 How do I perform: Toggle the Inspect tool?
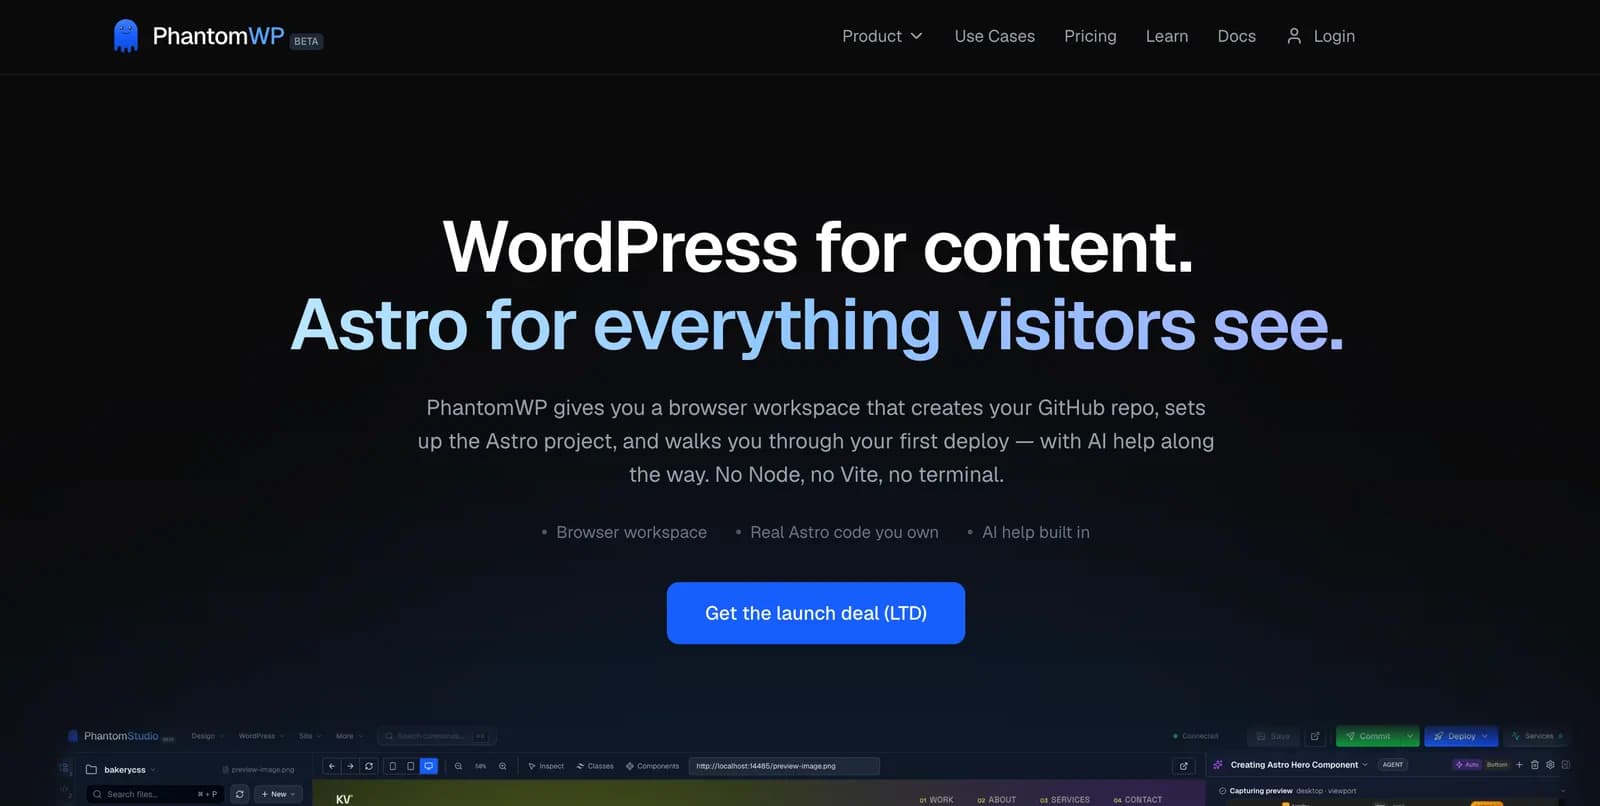coord(546,766)
